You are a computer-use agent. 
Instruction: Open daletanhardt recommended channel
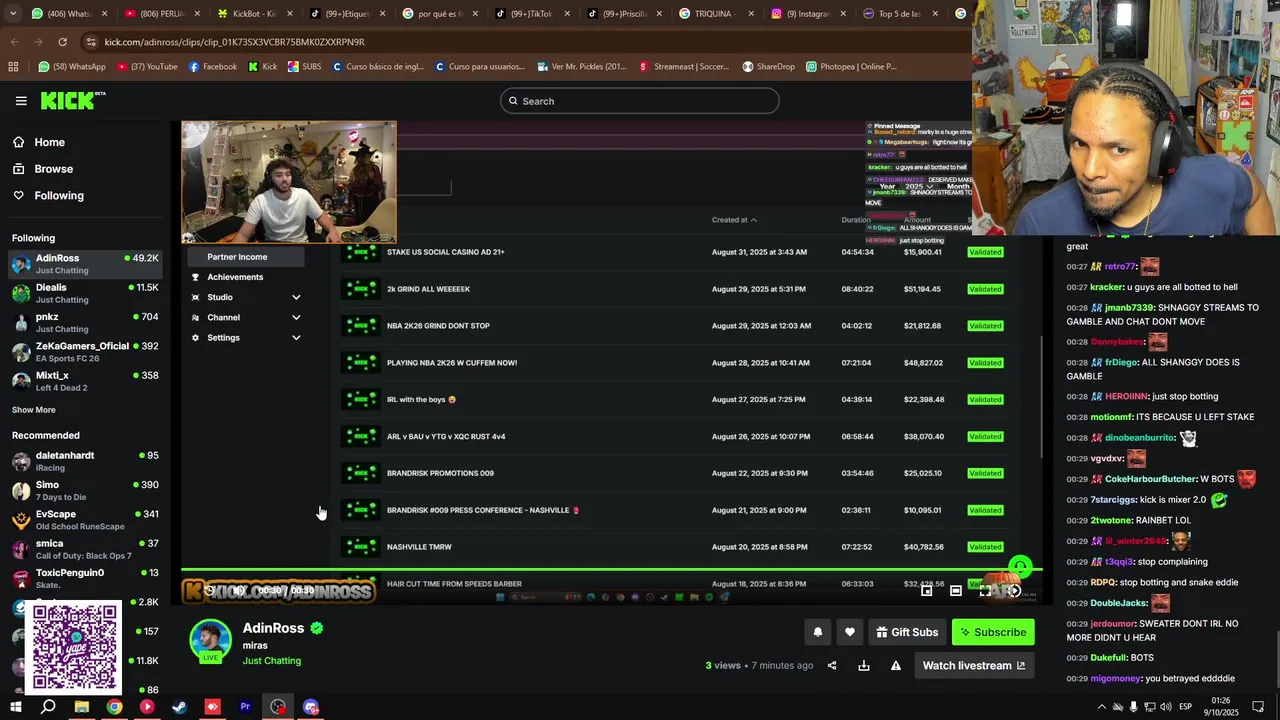pyautogui.click(x=85, y=461)
